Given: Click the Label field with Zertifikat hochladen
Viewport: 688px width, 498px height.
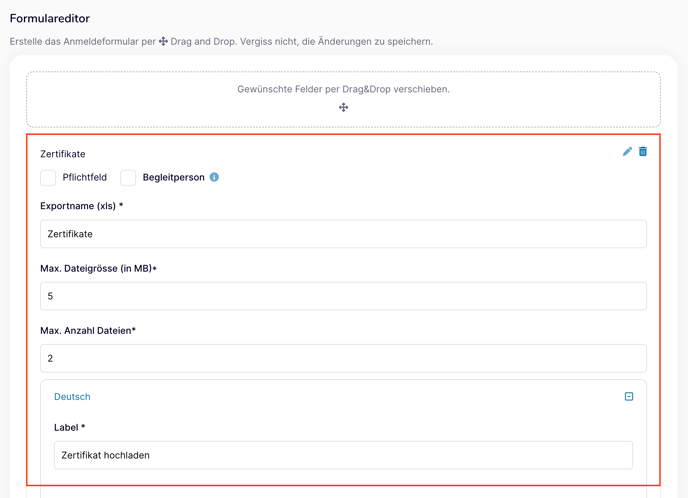Looking at the screenshot, I should pyautogui.click(x=344, y=455).
